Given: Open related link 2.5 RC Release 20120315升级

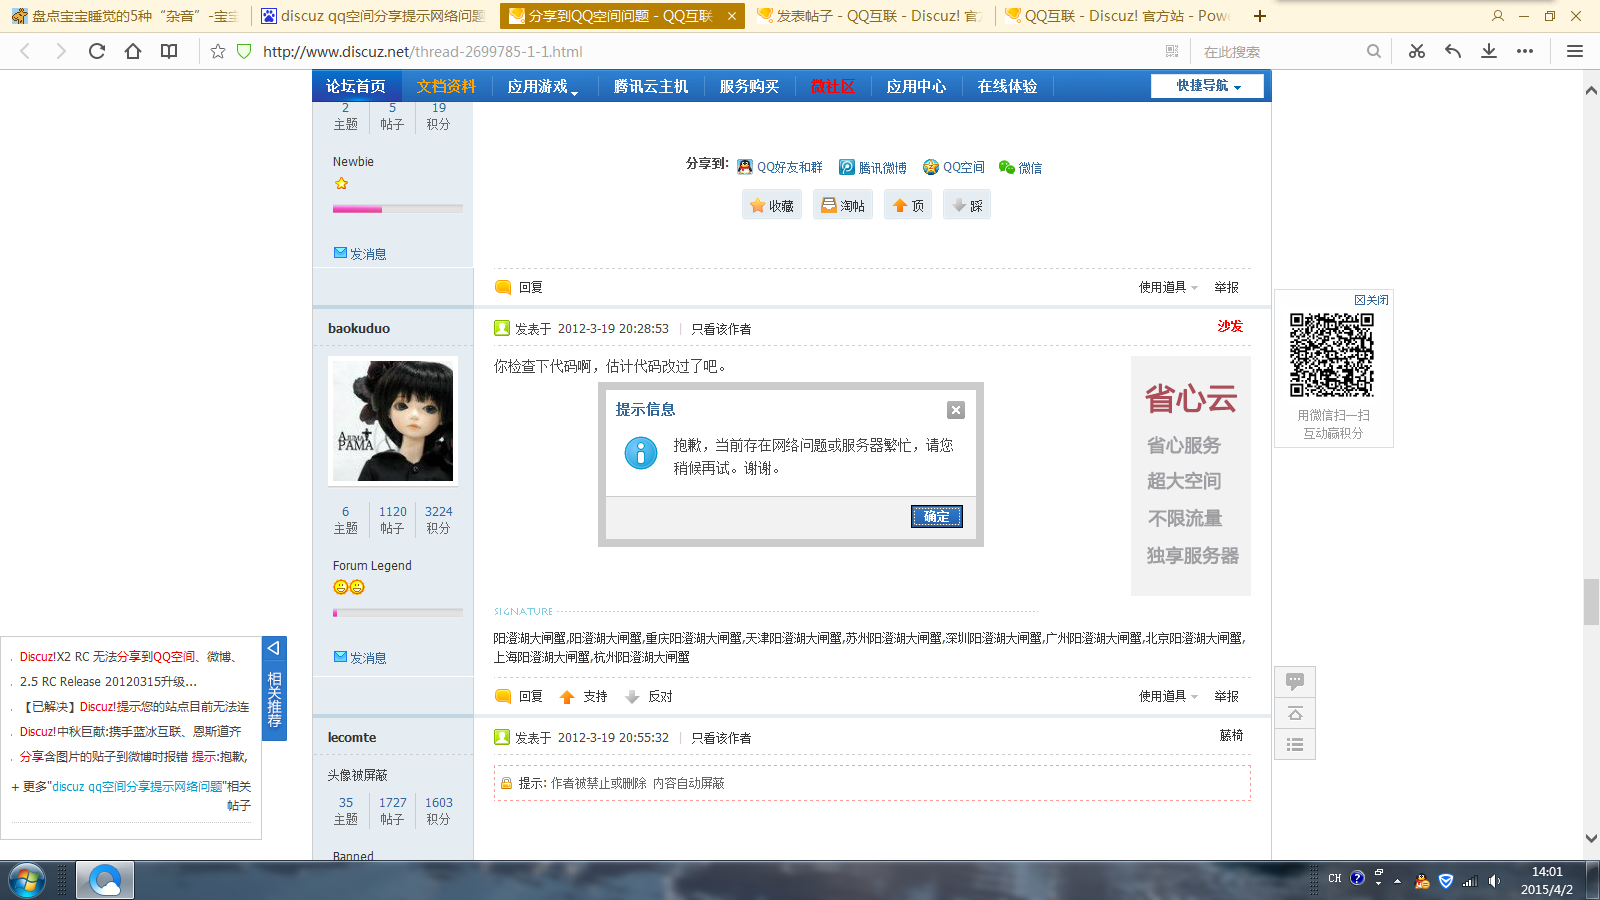Looking at the screenshot, I should [x=108, y=681].
